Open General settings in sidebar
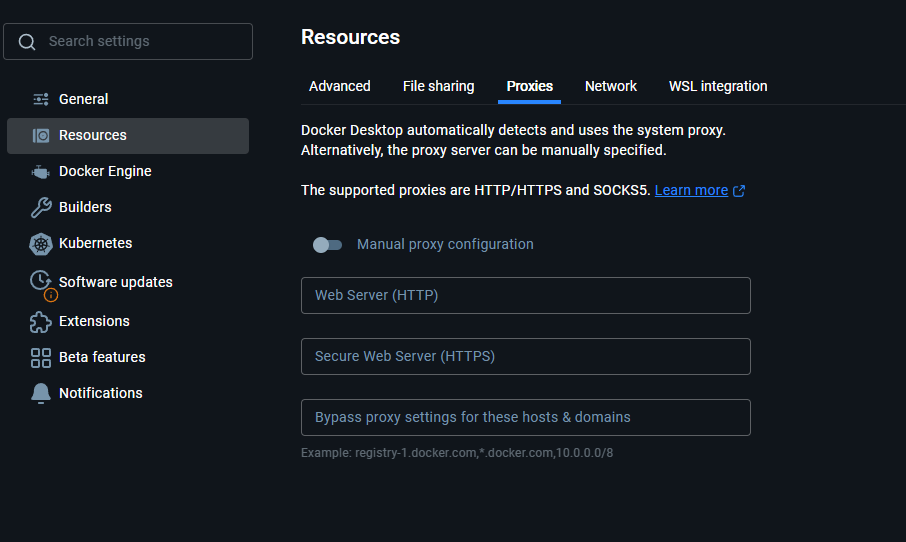Screen dimensions: 906x542 pos(128,99)
